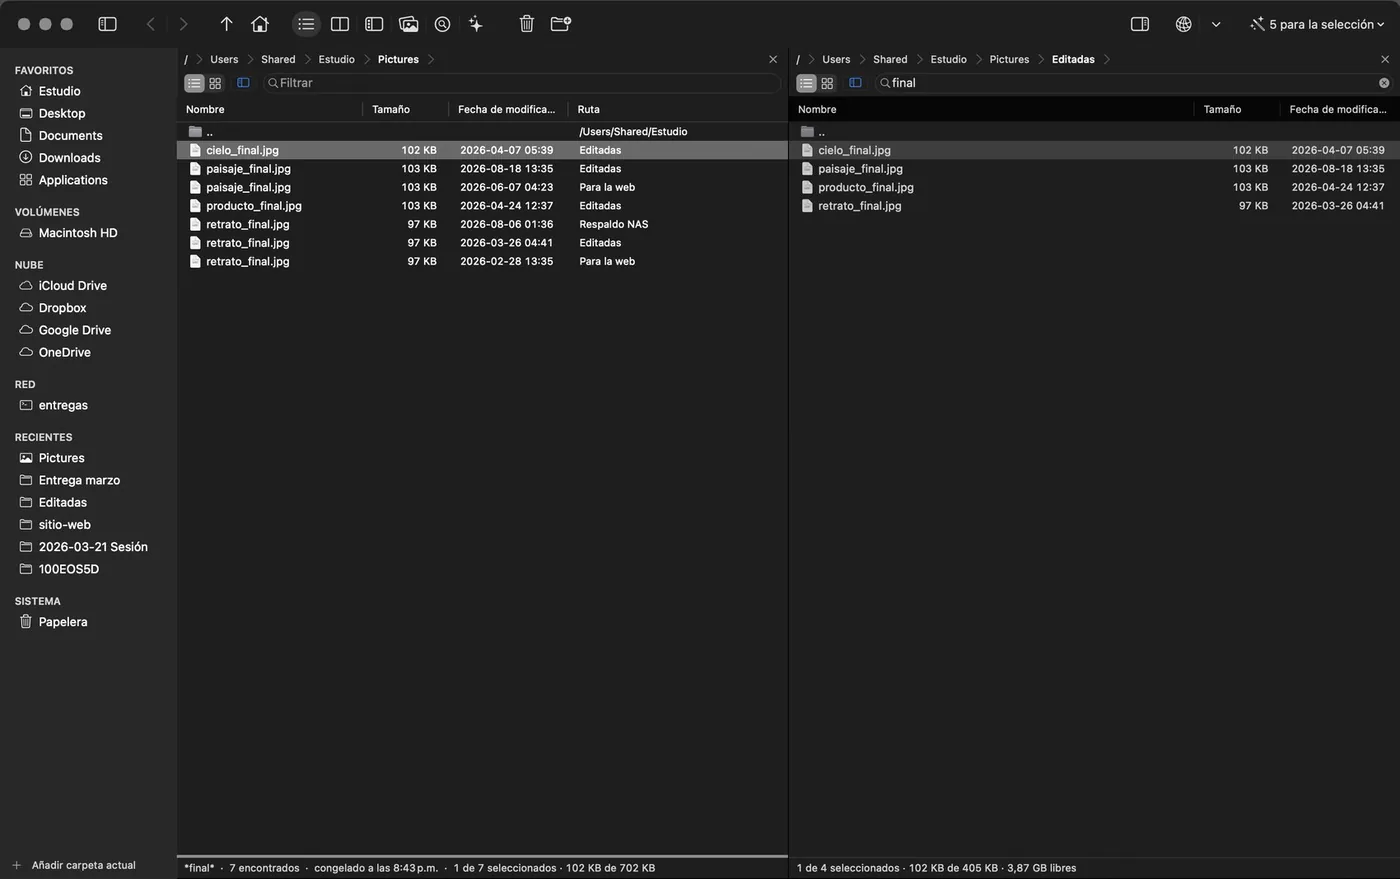Sort the left pane by the Nombre column
The height and width of the screenshot is (879, 1400).
[270, 109]
